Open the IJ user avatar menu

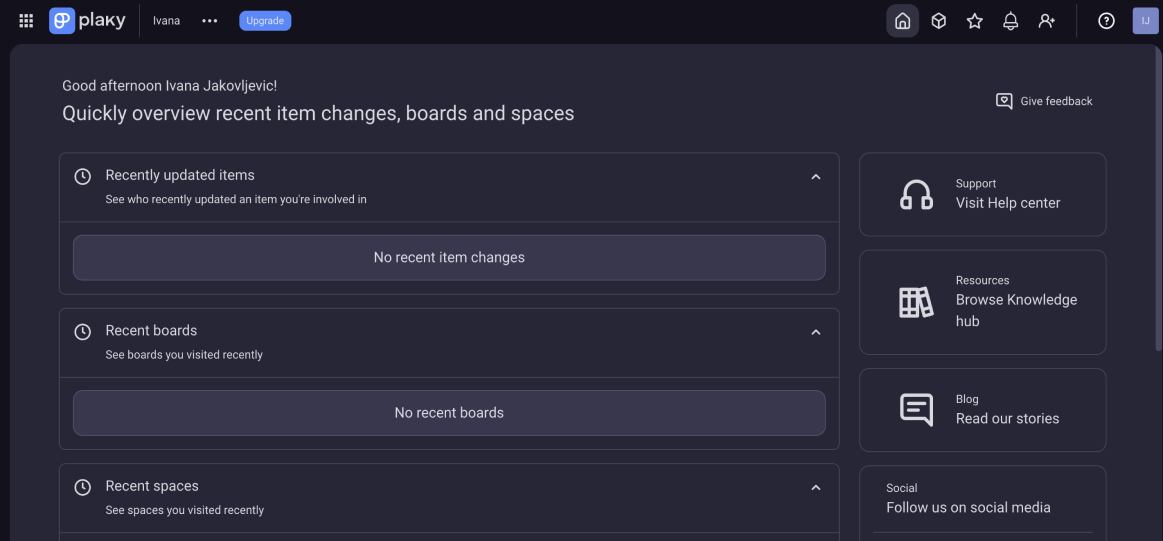pos(1145,21)
